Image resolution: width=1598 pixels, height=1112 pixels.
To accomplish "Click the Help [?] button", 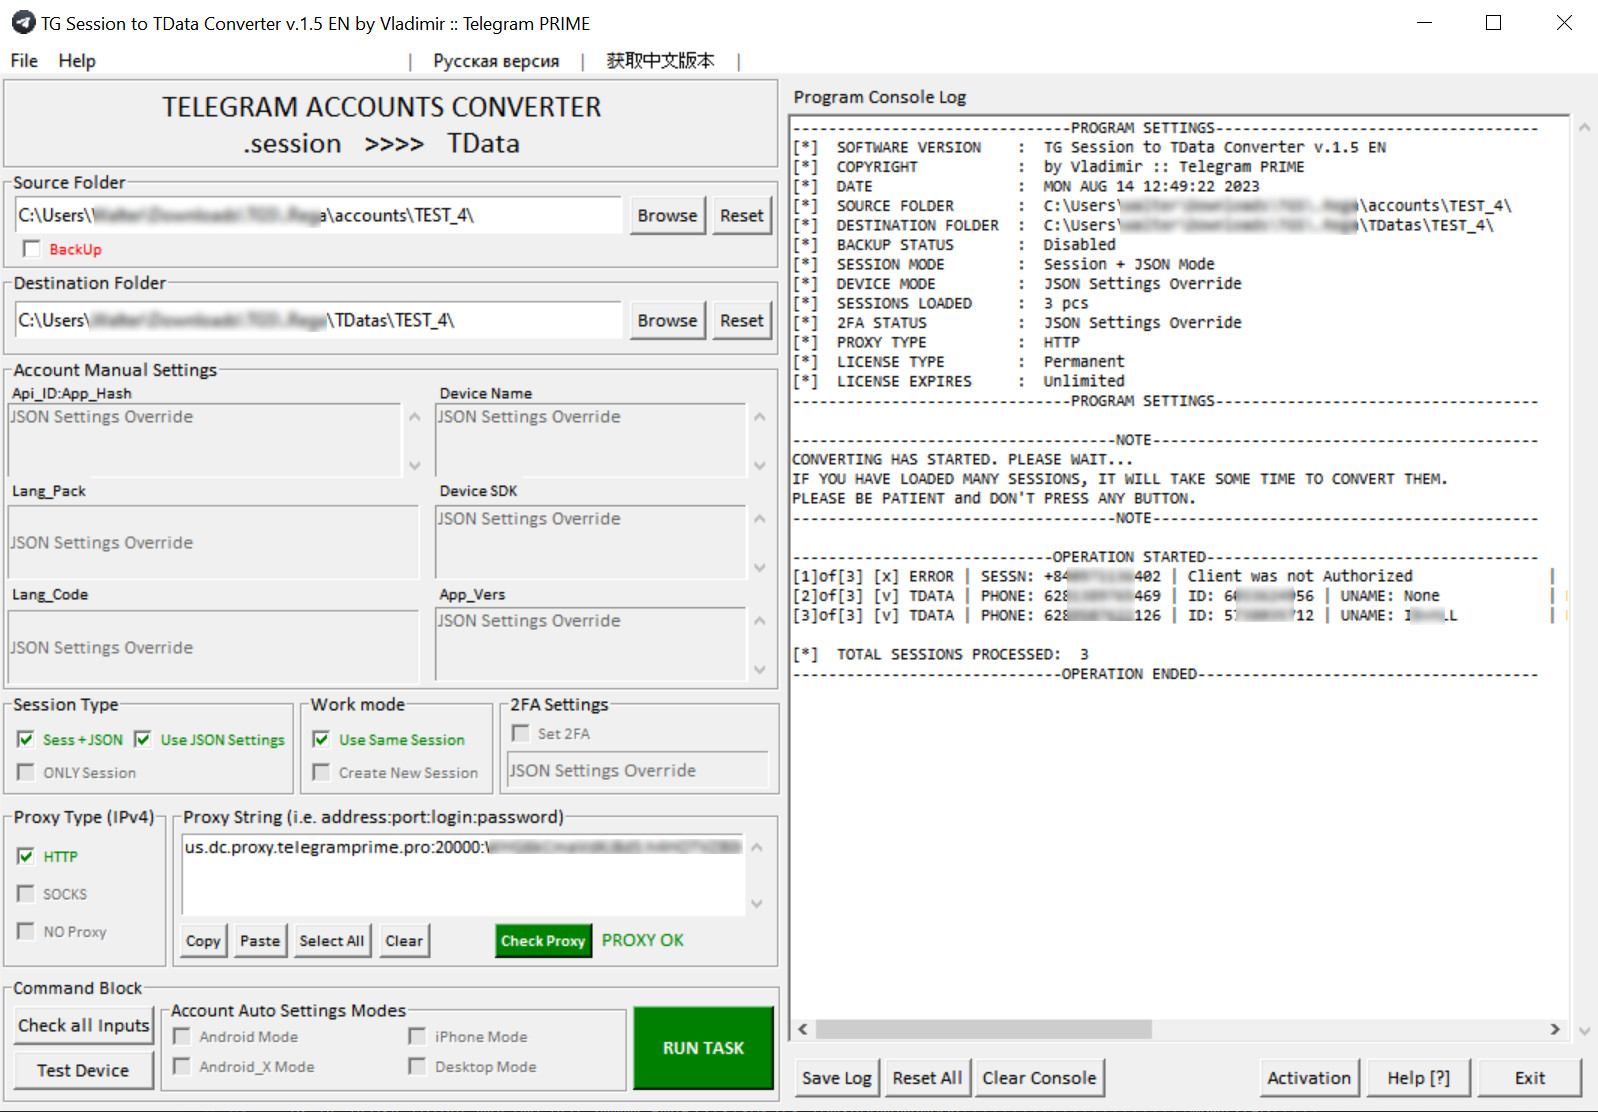I will (x=1418, y=1078).
